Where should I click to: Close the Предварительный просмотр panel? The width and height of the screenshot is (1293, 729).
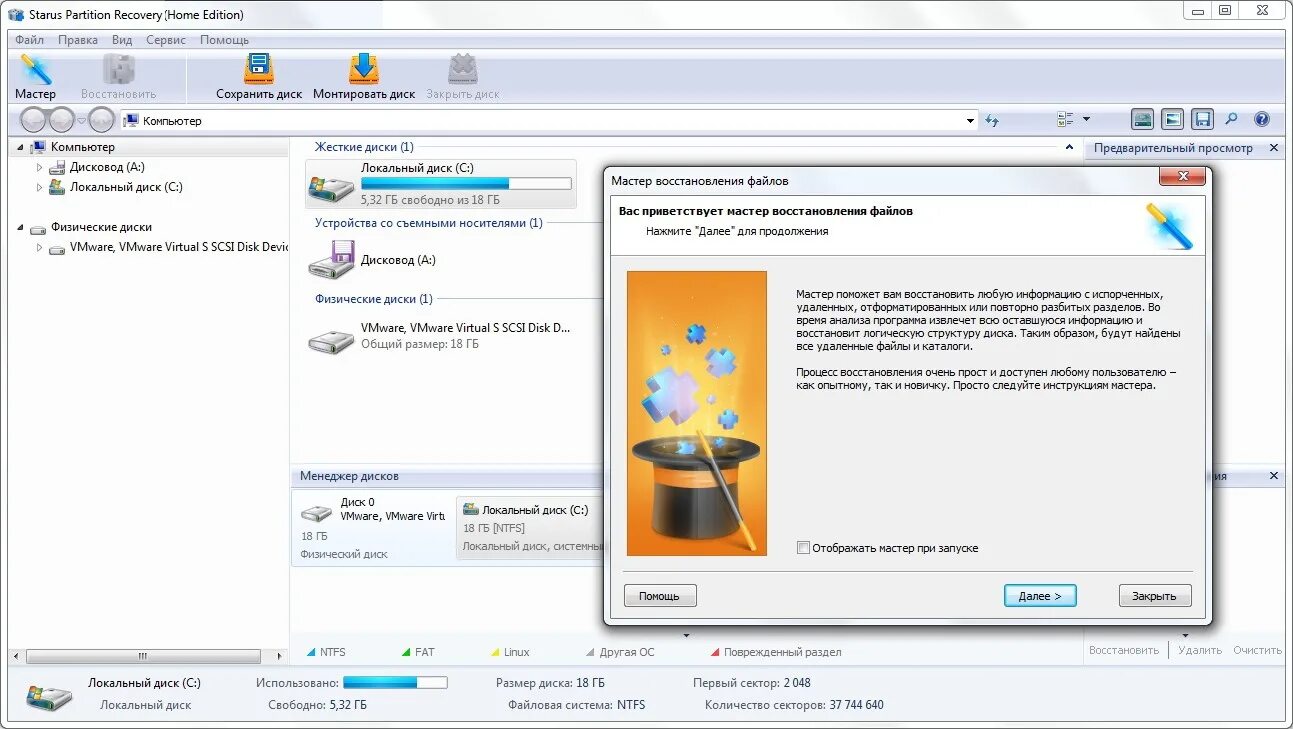pyautogui.click(x=1274, y=148)
